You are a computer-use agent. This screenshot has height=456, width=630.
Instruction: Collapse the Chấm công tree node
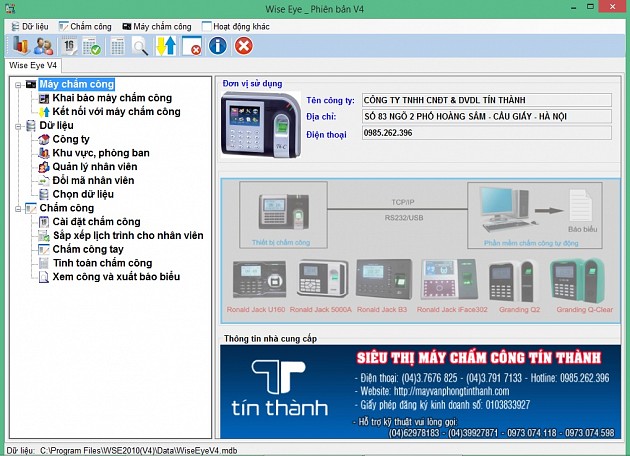coord(18,209)
